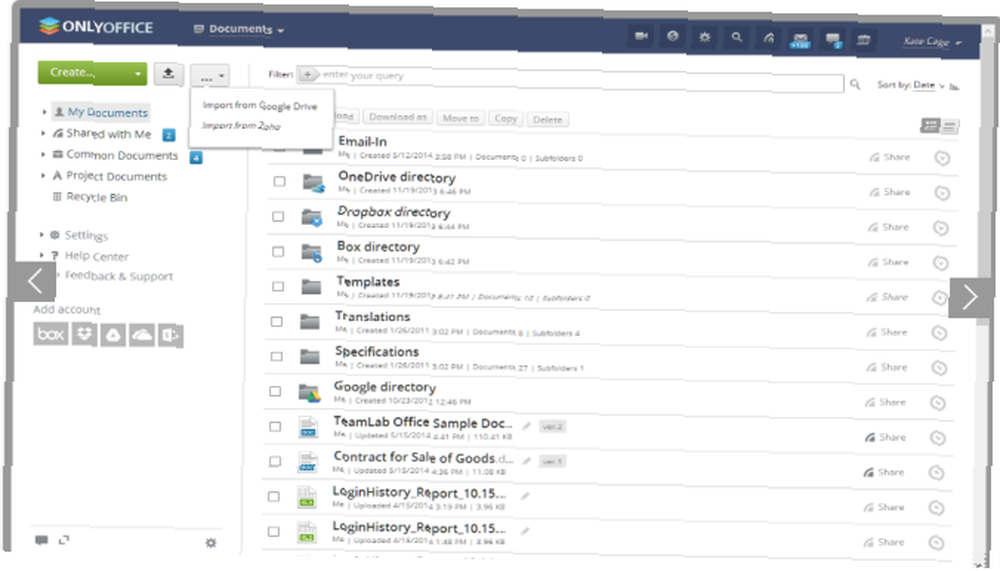Connect a SharePoint account icon

170,336
